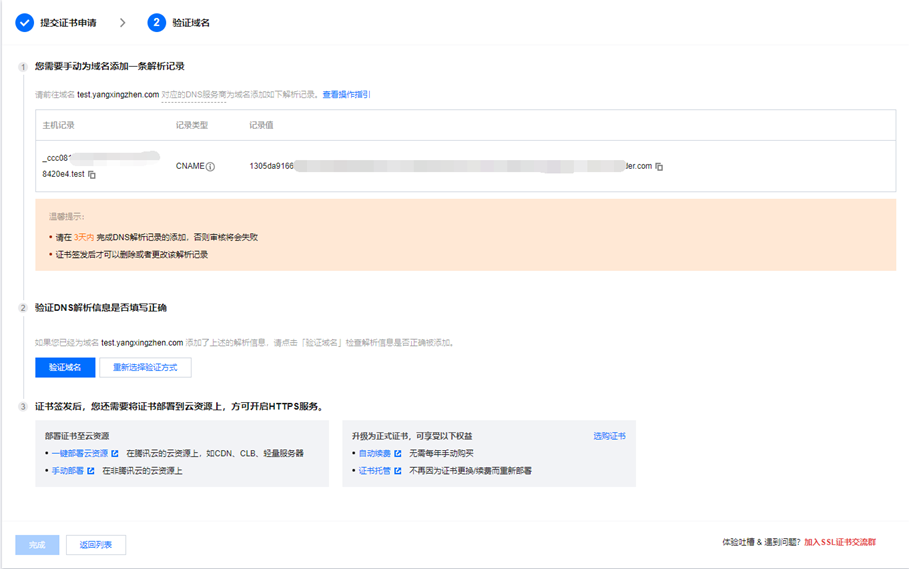Viewport: 909px width, 569px height.
Task: Click the 完成 button
Action: click(x=37, y=545)
